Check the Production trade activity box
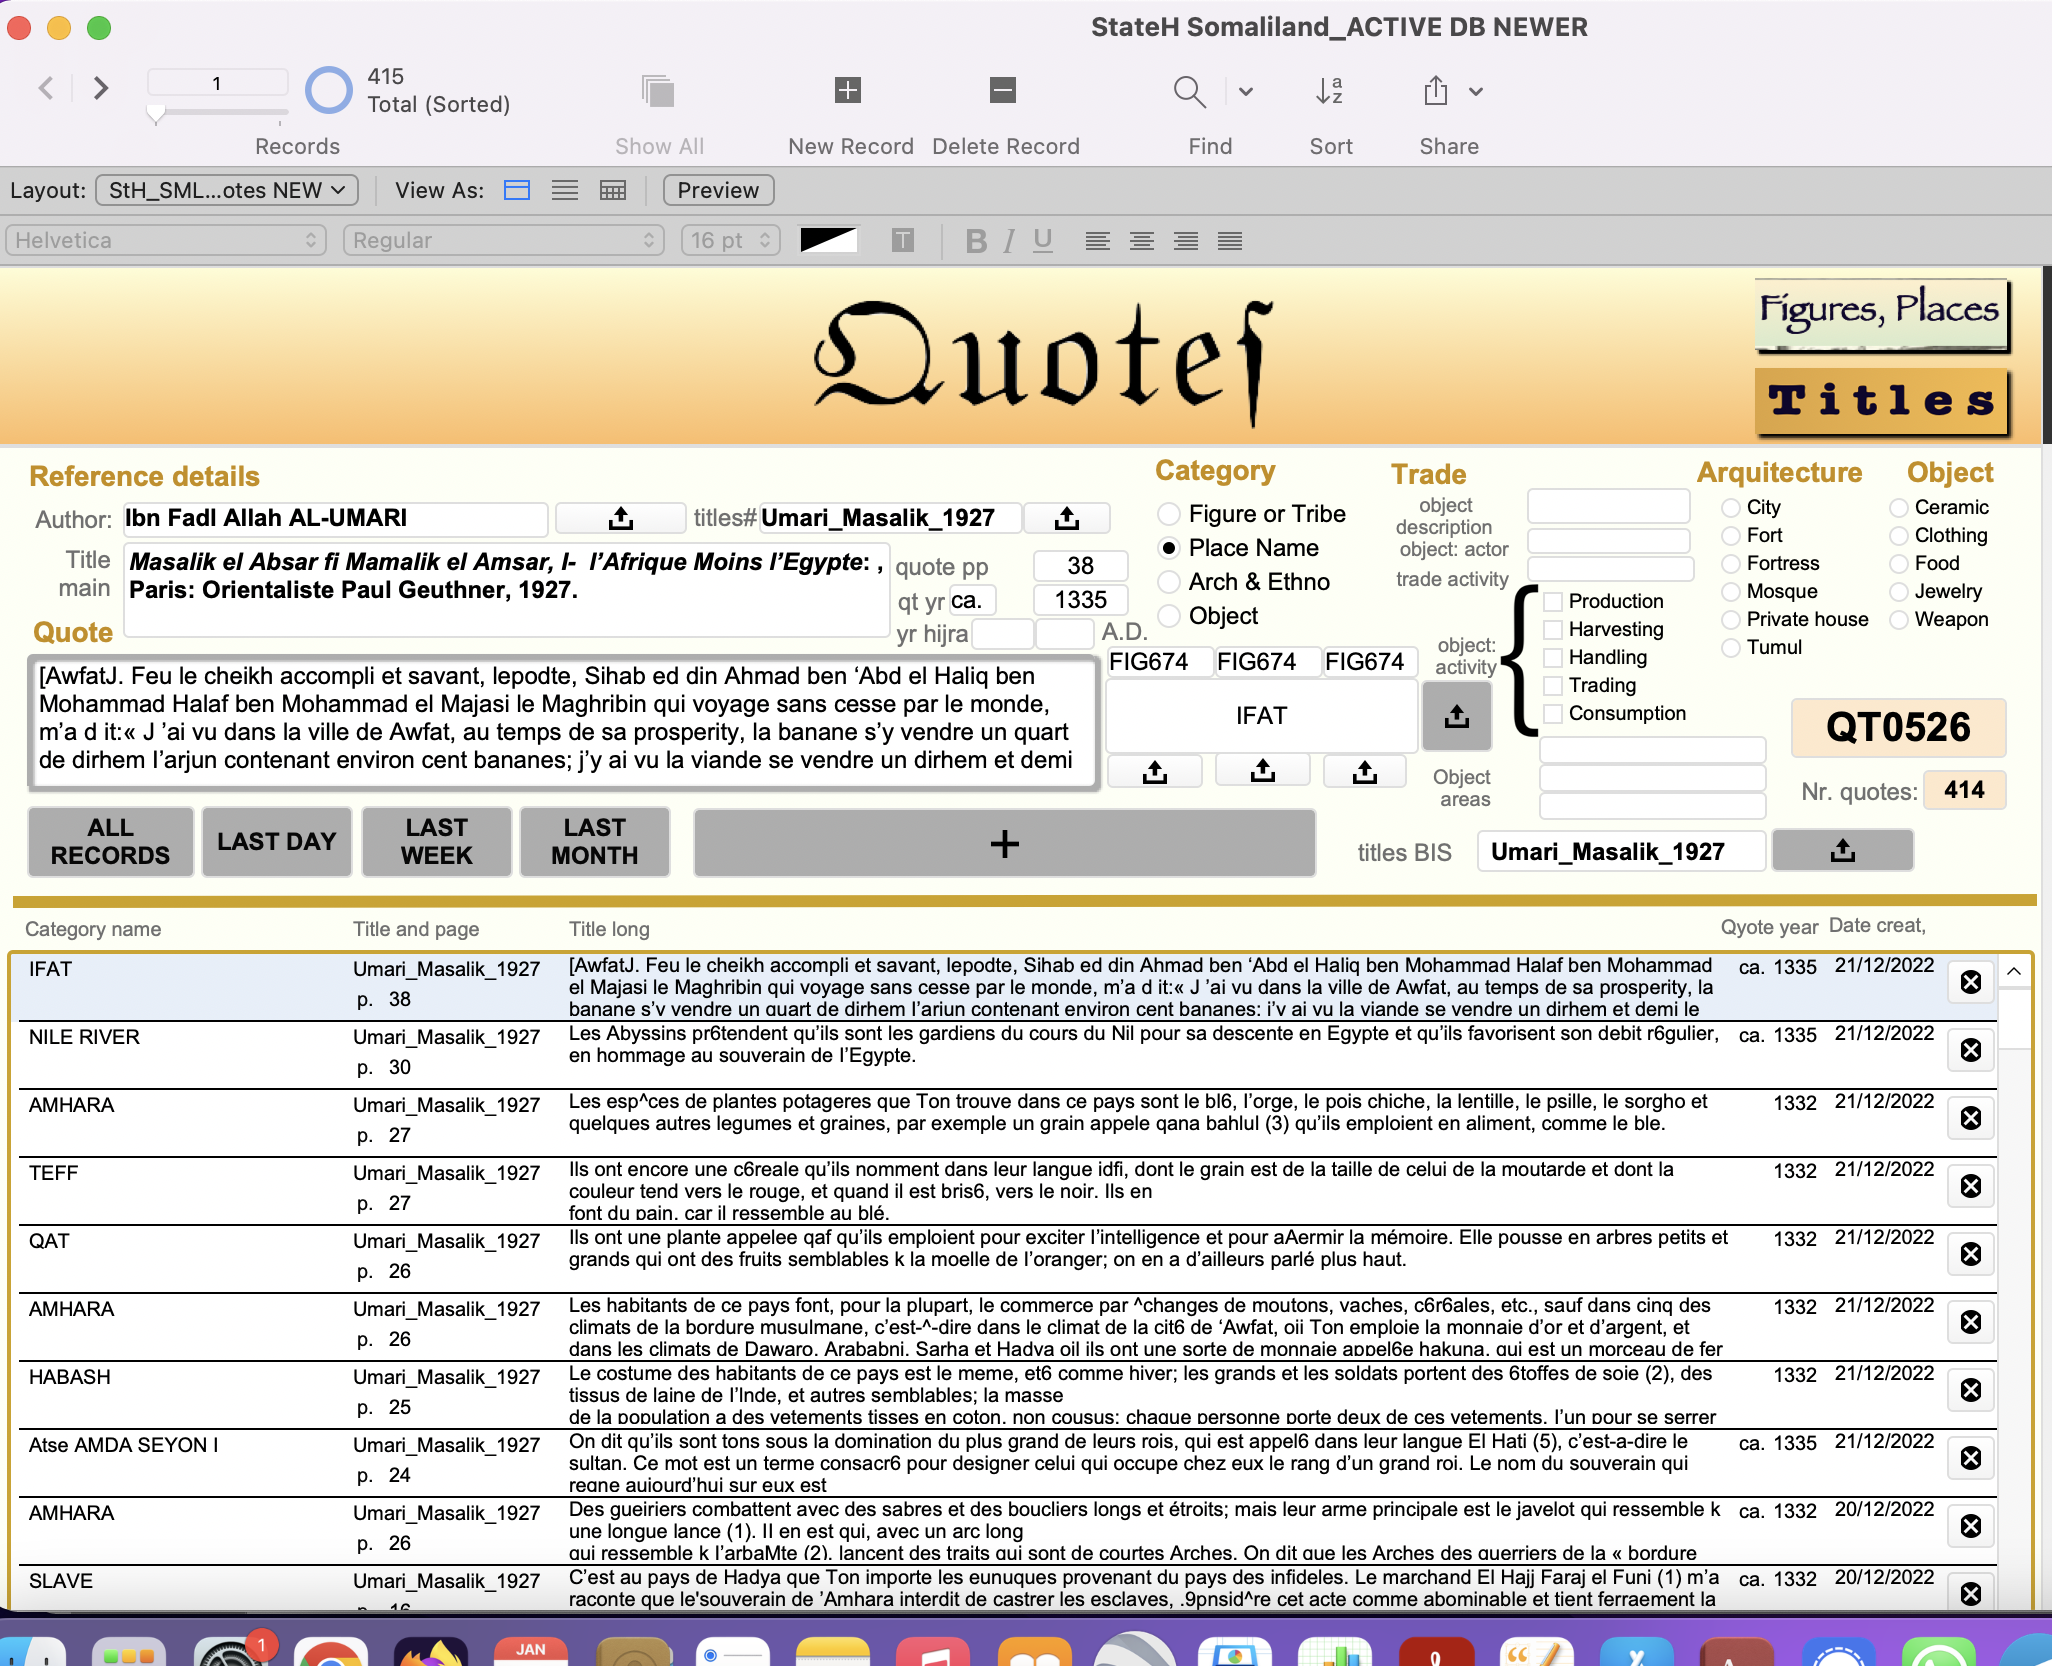2052x1666 pixels. coord(1553,602)
